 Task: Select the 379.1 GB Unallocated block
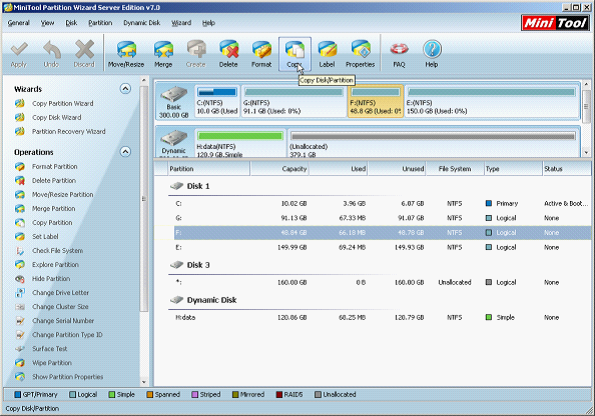click(433, 143)
